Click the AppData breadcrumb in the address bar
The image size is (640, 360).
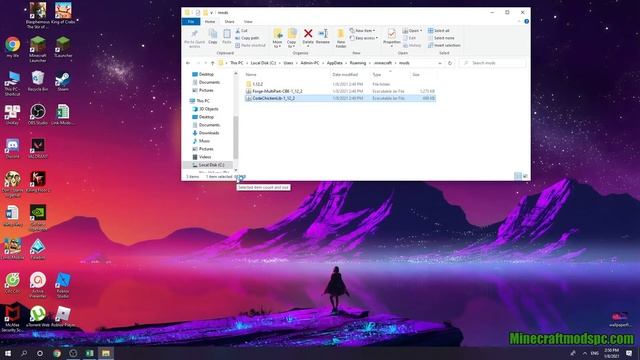(335, 63)
